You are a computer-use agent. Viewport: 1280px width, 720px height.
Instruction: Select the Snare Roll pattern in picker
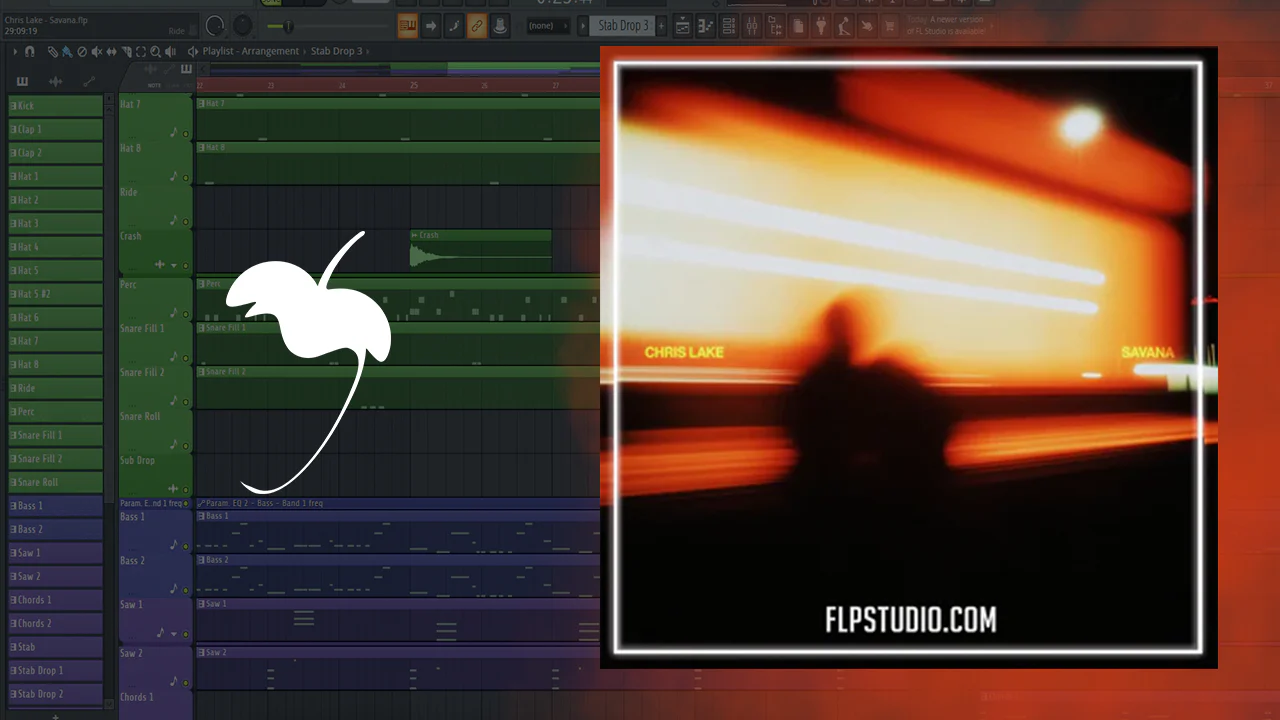[x=56, y=482]
